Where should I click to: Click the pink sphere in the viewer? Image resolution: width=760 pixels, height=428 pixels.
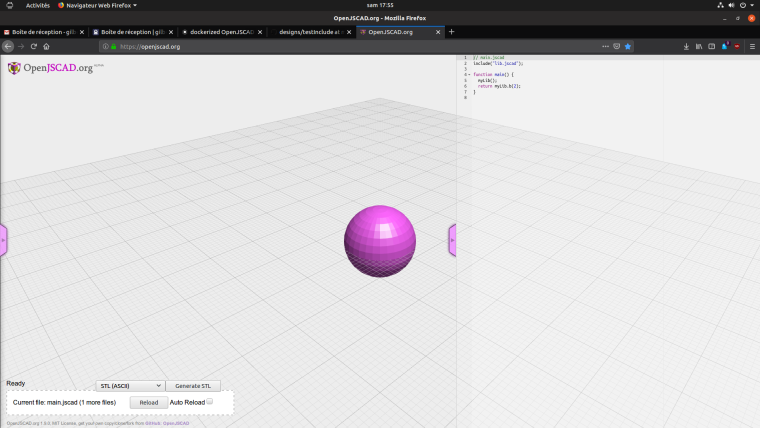[x=380, y=241]
